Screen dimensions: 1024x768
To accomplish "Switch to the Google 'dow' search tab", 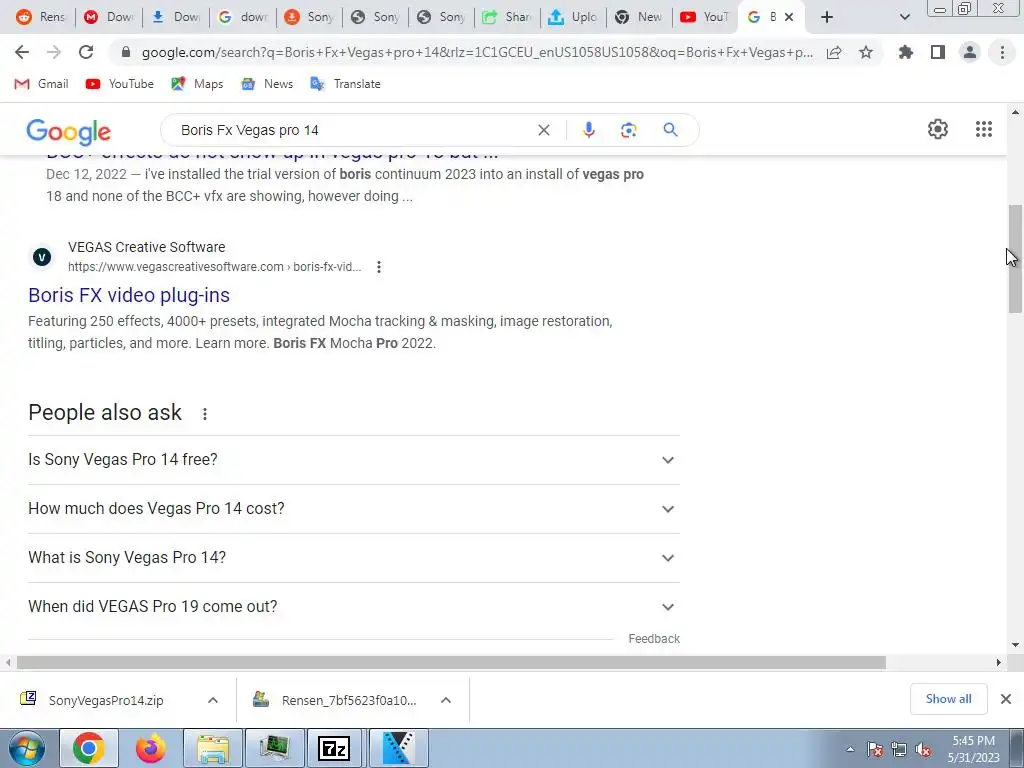I will [x=242, y=17].
